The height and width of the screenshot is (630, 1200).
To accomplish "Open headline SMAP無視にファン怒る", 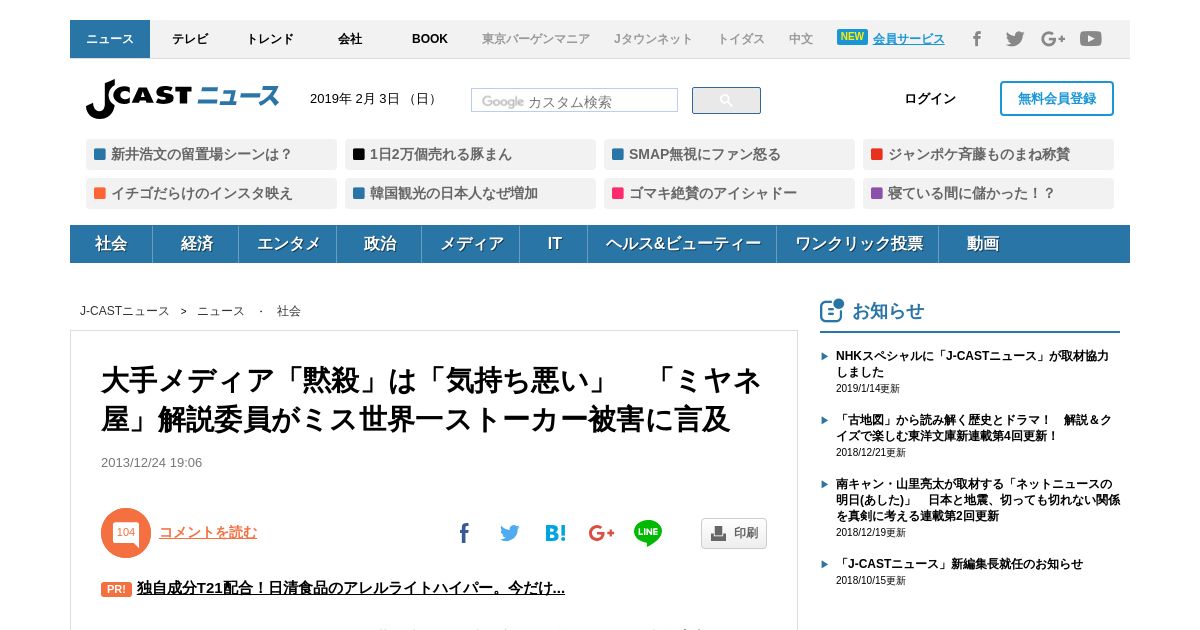I will point(729,155).
